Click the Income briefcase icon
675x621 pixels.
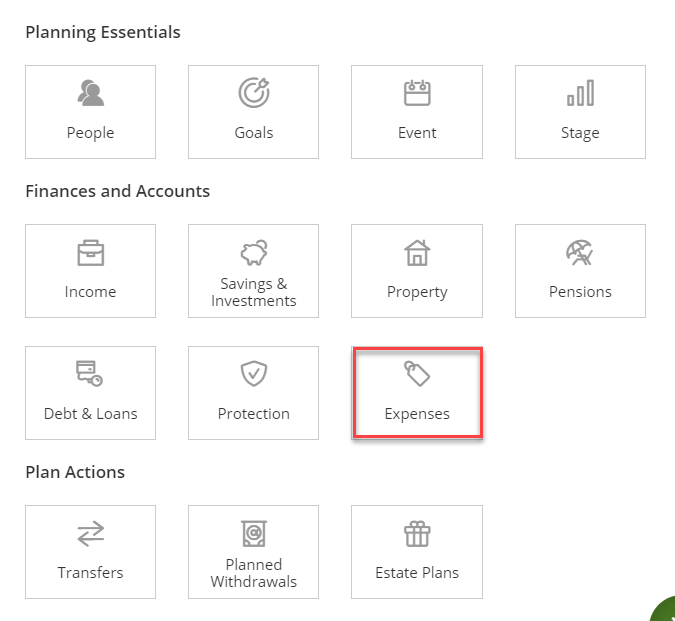(x=90, y=253)
